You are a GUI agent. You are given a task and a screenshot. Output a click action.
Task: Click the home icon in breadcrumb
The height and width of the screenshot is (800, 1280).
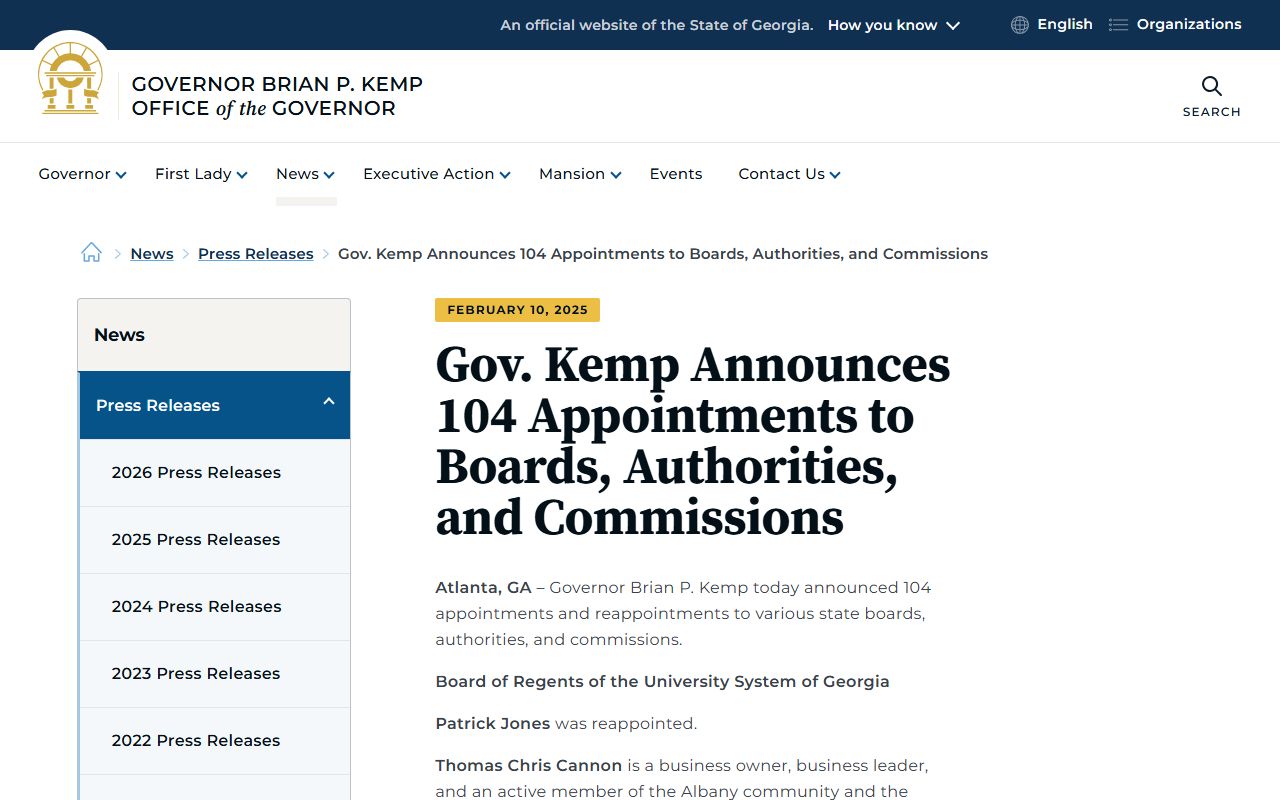coord(91,253)
